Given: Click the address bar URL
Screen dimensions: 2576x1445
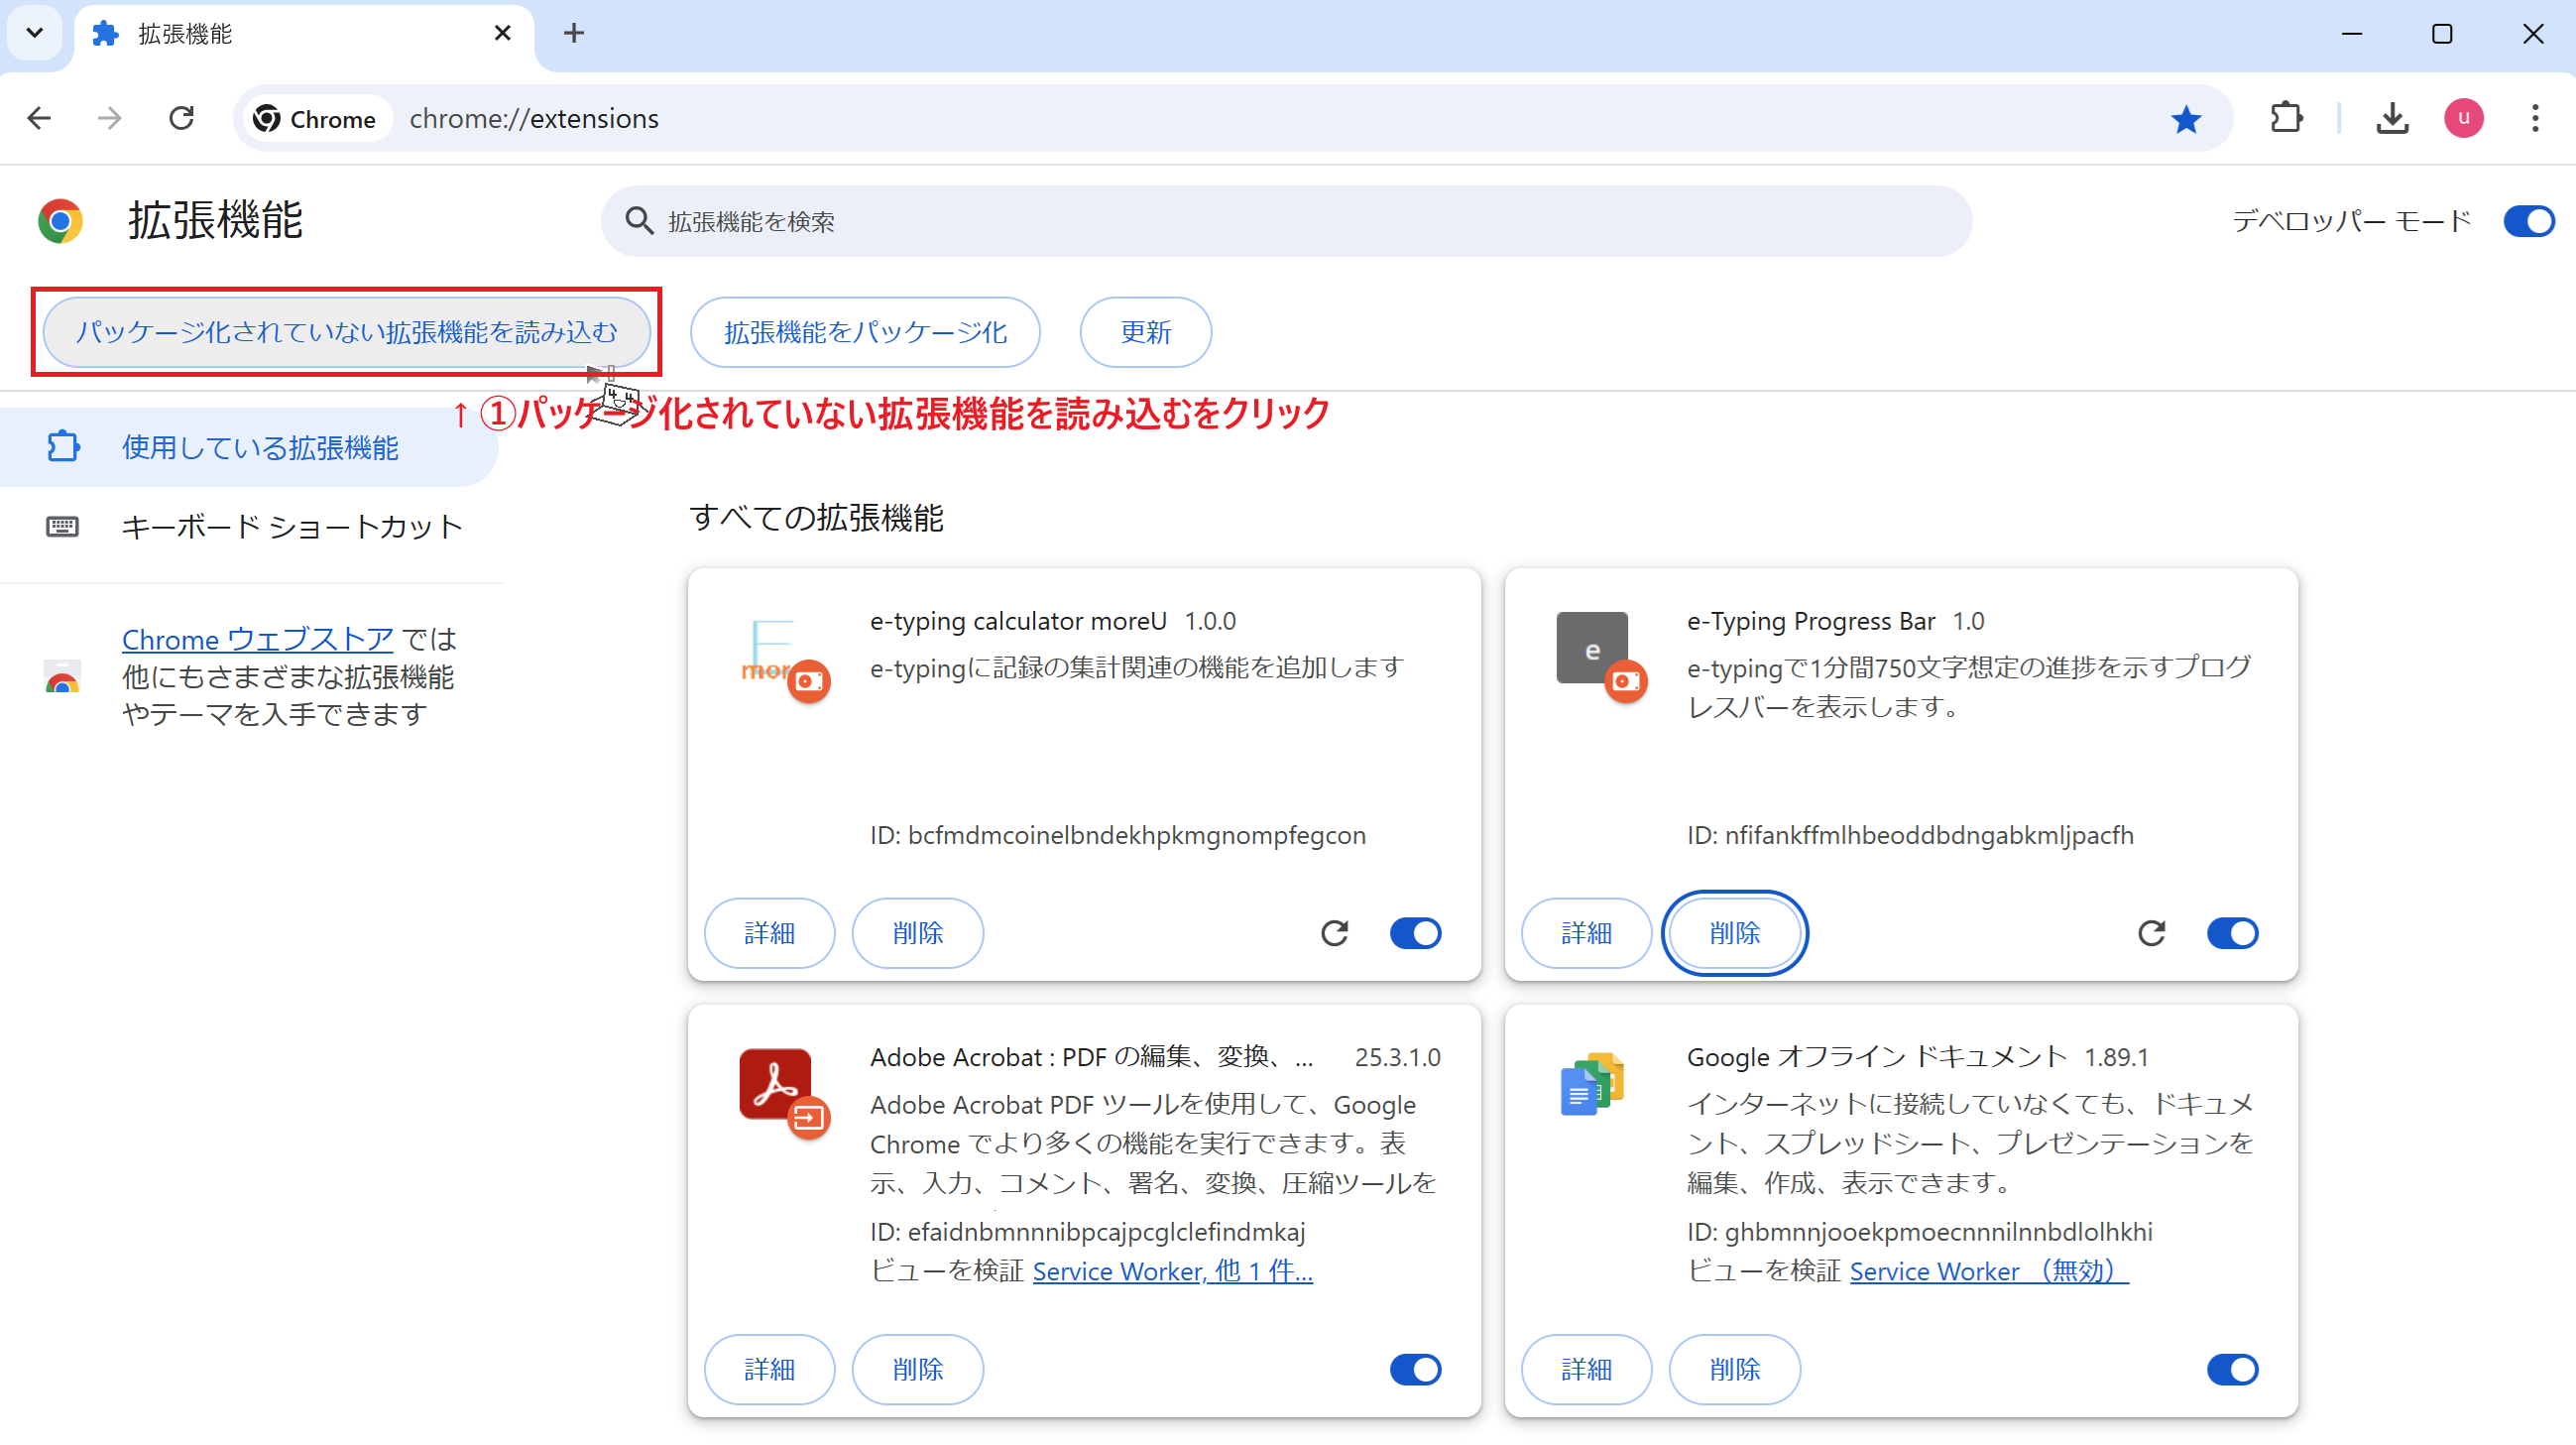Looking at the screenshot, I should pos(534,119).
